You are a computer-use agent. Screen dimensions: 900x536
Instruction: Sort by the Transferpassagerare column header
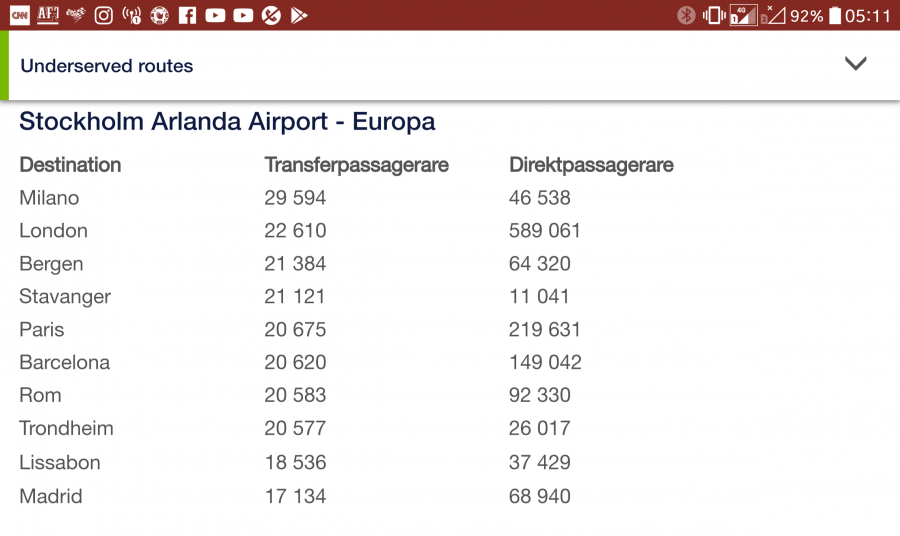pyautogui.click(x=356, y=165)
